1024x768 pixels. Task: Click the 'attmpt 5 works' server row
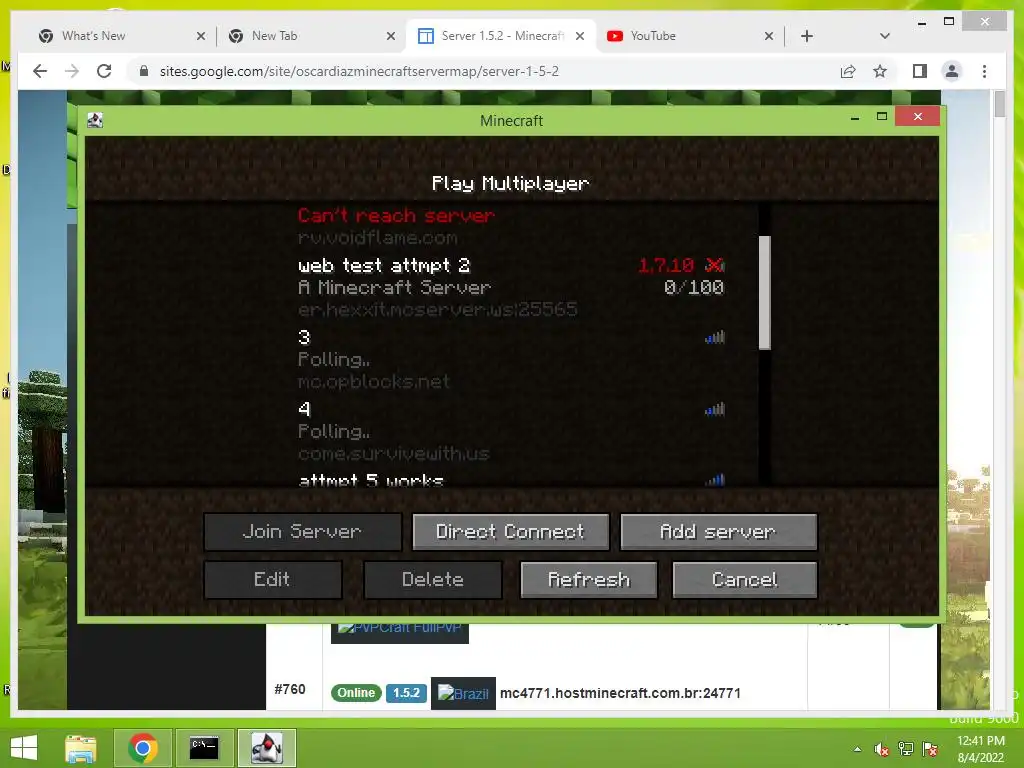(x=511, y=480)
